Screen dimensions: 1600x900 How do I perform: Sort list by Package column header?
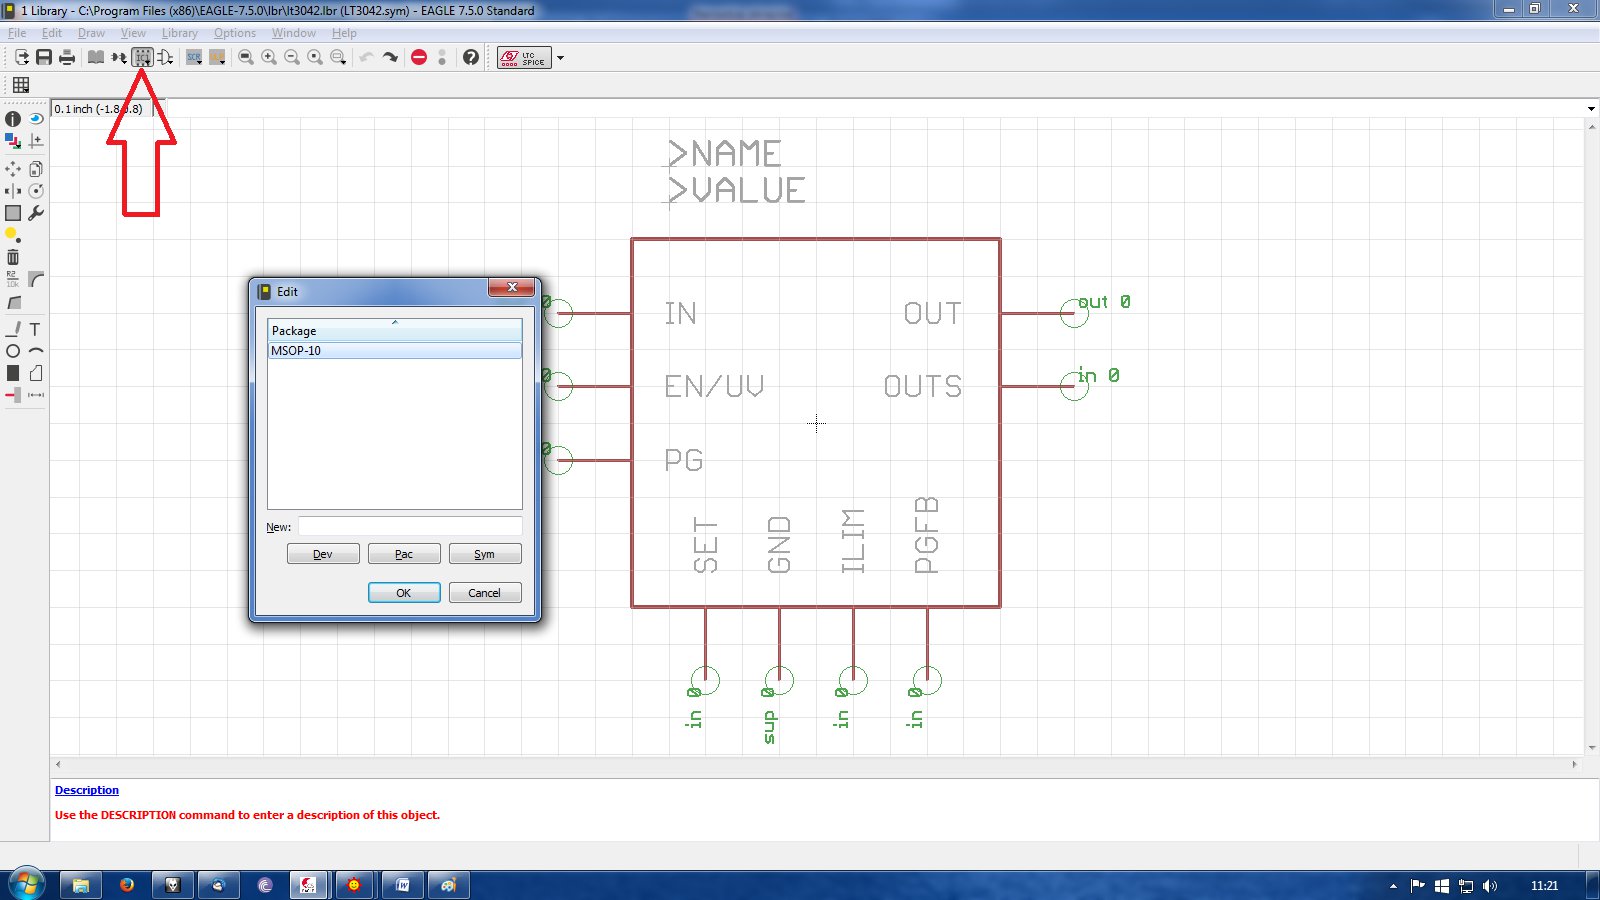tap(394, 330)
